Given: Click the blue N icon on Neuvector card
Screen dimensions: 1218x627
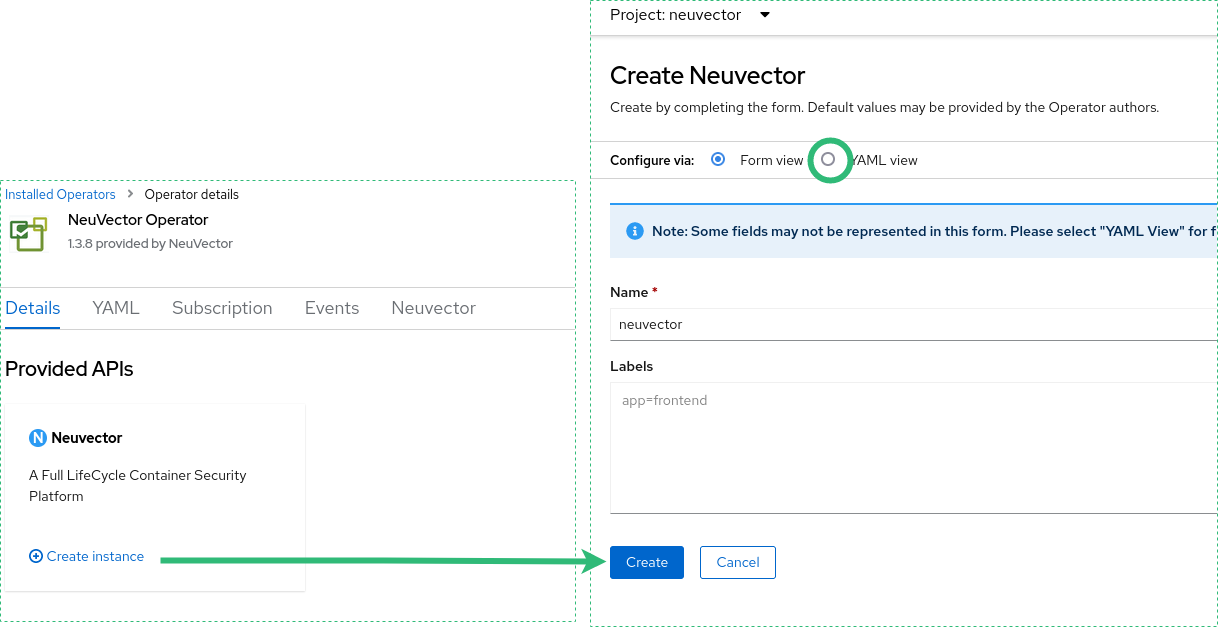Looking at the screenshot, I should tap(38, 438).
